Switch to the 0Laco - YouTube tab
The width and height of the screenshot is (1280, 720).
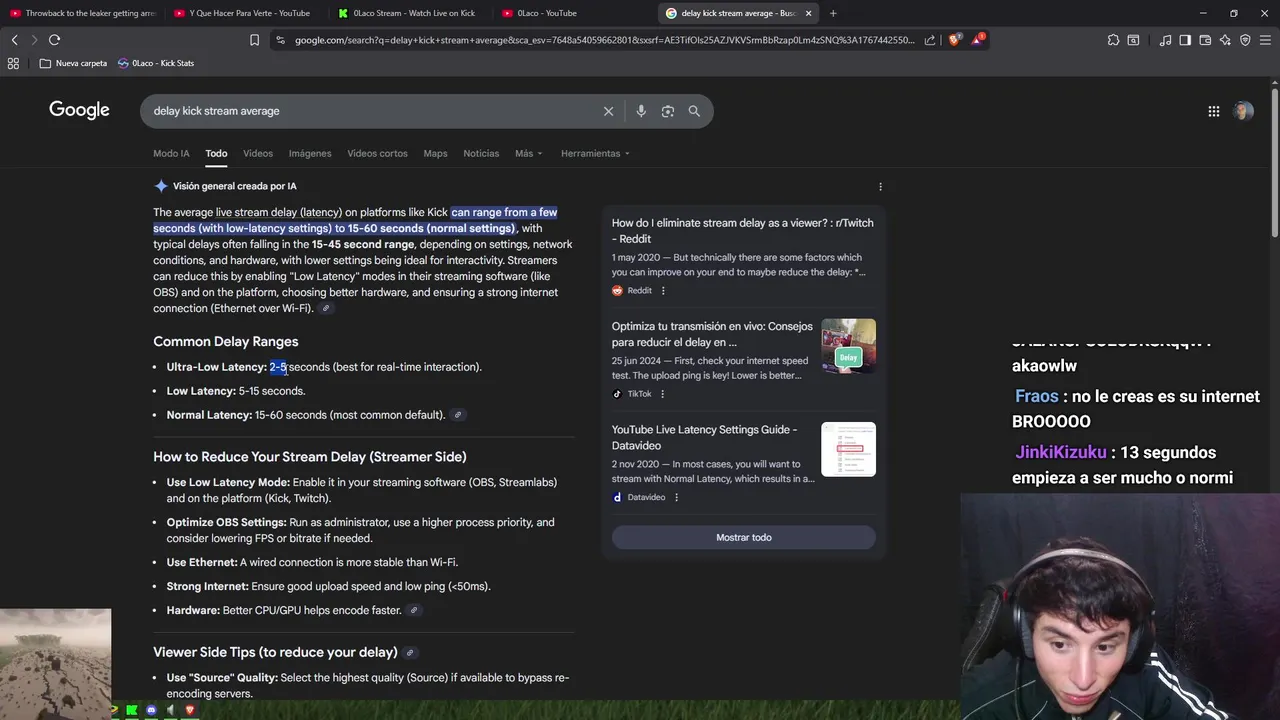click(x=570, y=13)
